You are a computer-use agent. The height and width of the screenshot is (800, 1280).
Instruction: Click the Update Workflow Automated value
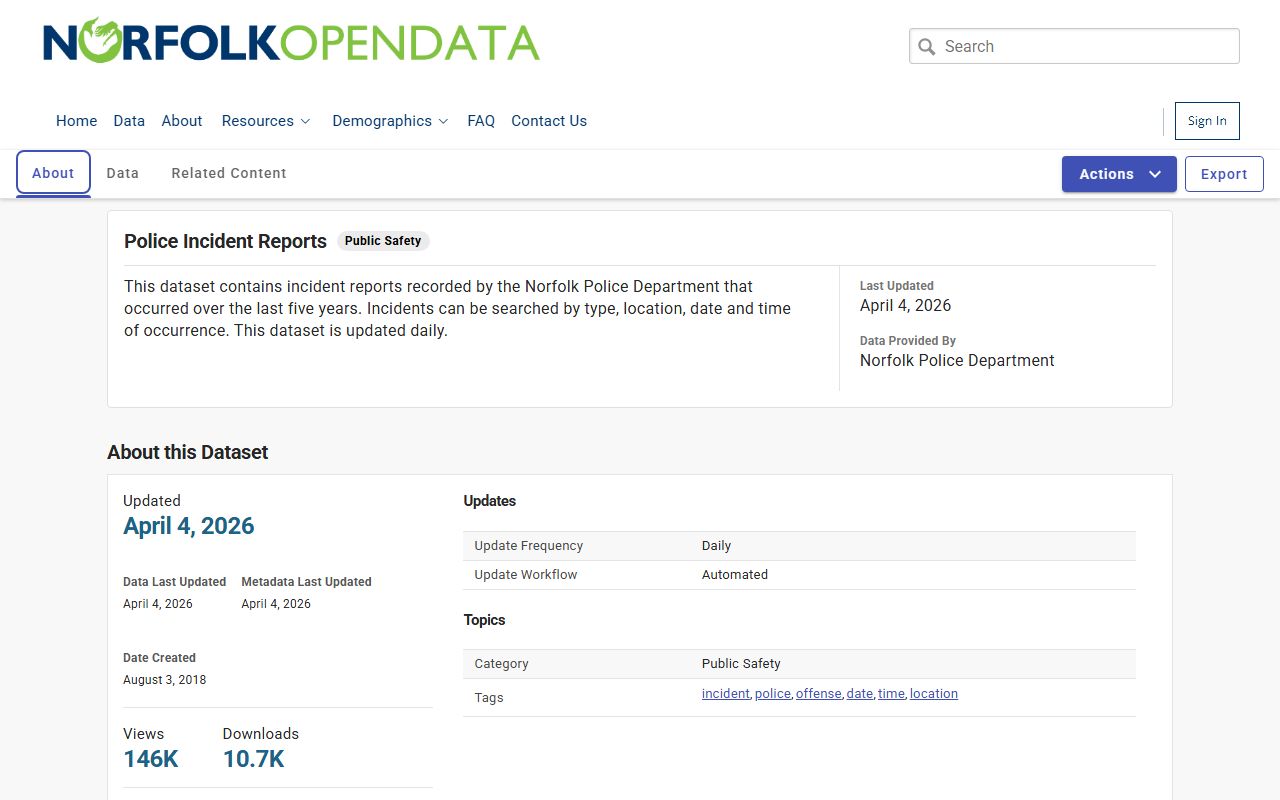pyautogui.click(x=735, y=575)
